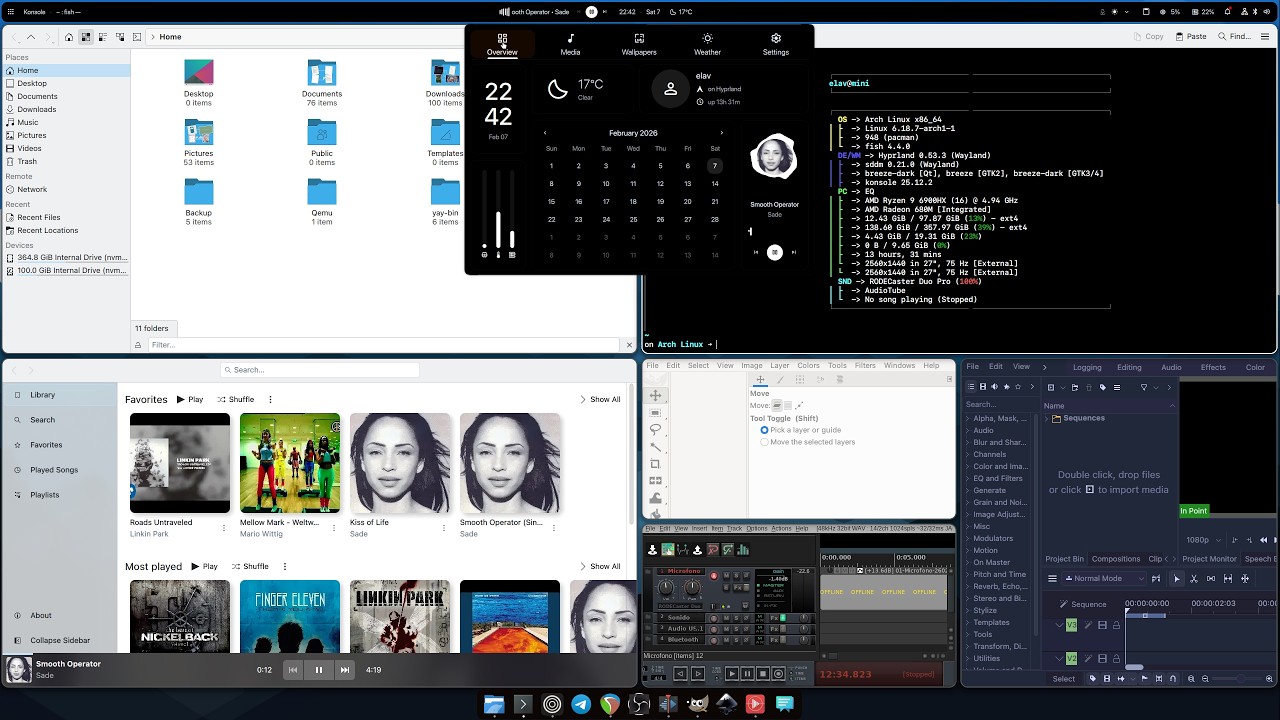Click the Record button in REAPER transport
Screen dimensions: 1280x720
tap(778, 674)
